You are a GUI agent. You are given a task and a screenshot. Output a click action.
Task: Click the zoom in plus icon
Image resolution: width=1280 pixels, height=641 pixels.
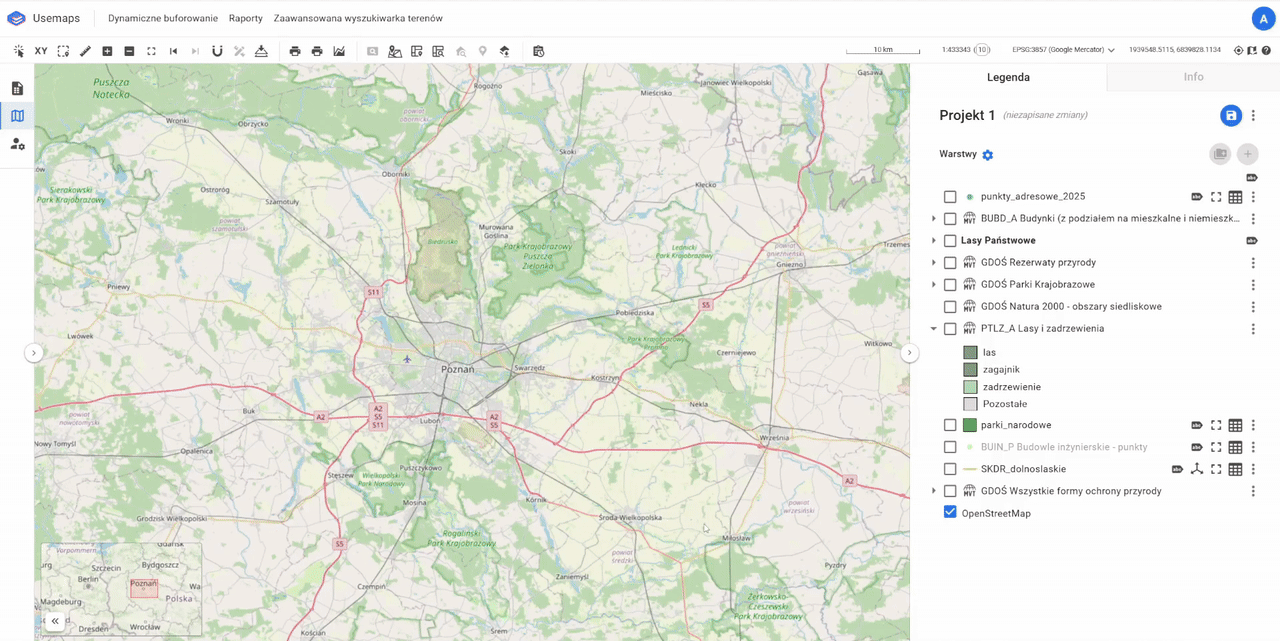tap(107, 51)
